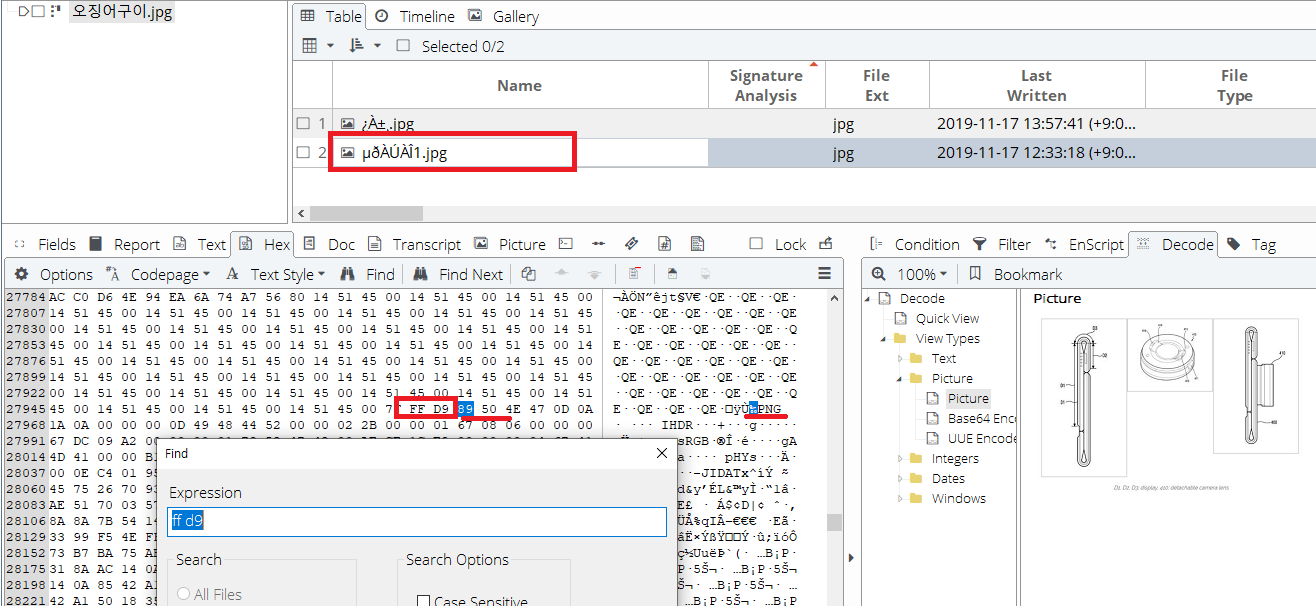
Task: Click the console view icon beside Picture tab
Action: (566, 244)
